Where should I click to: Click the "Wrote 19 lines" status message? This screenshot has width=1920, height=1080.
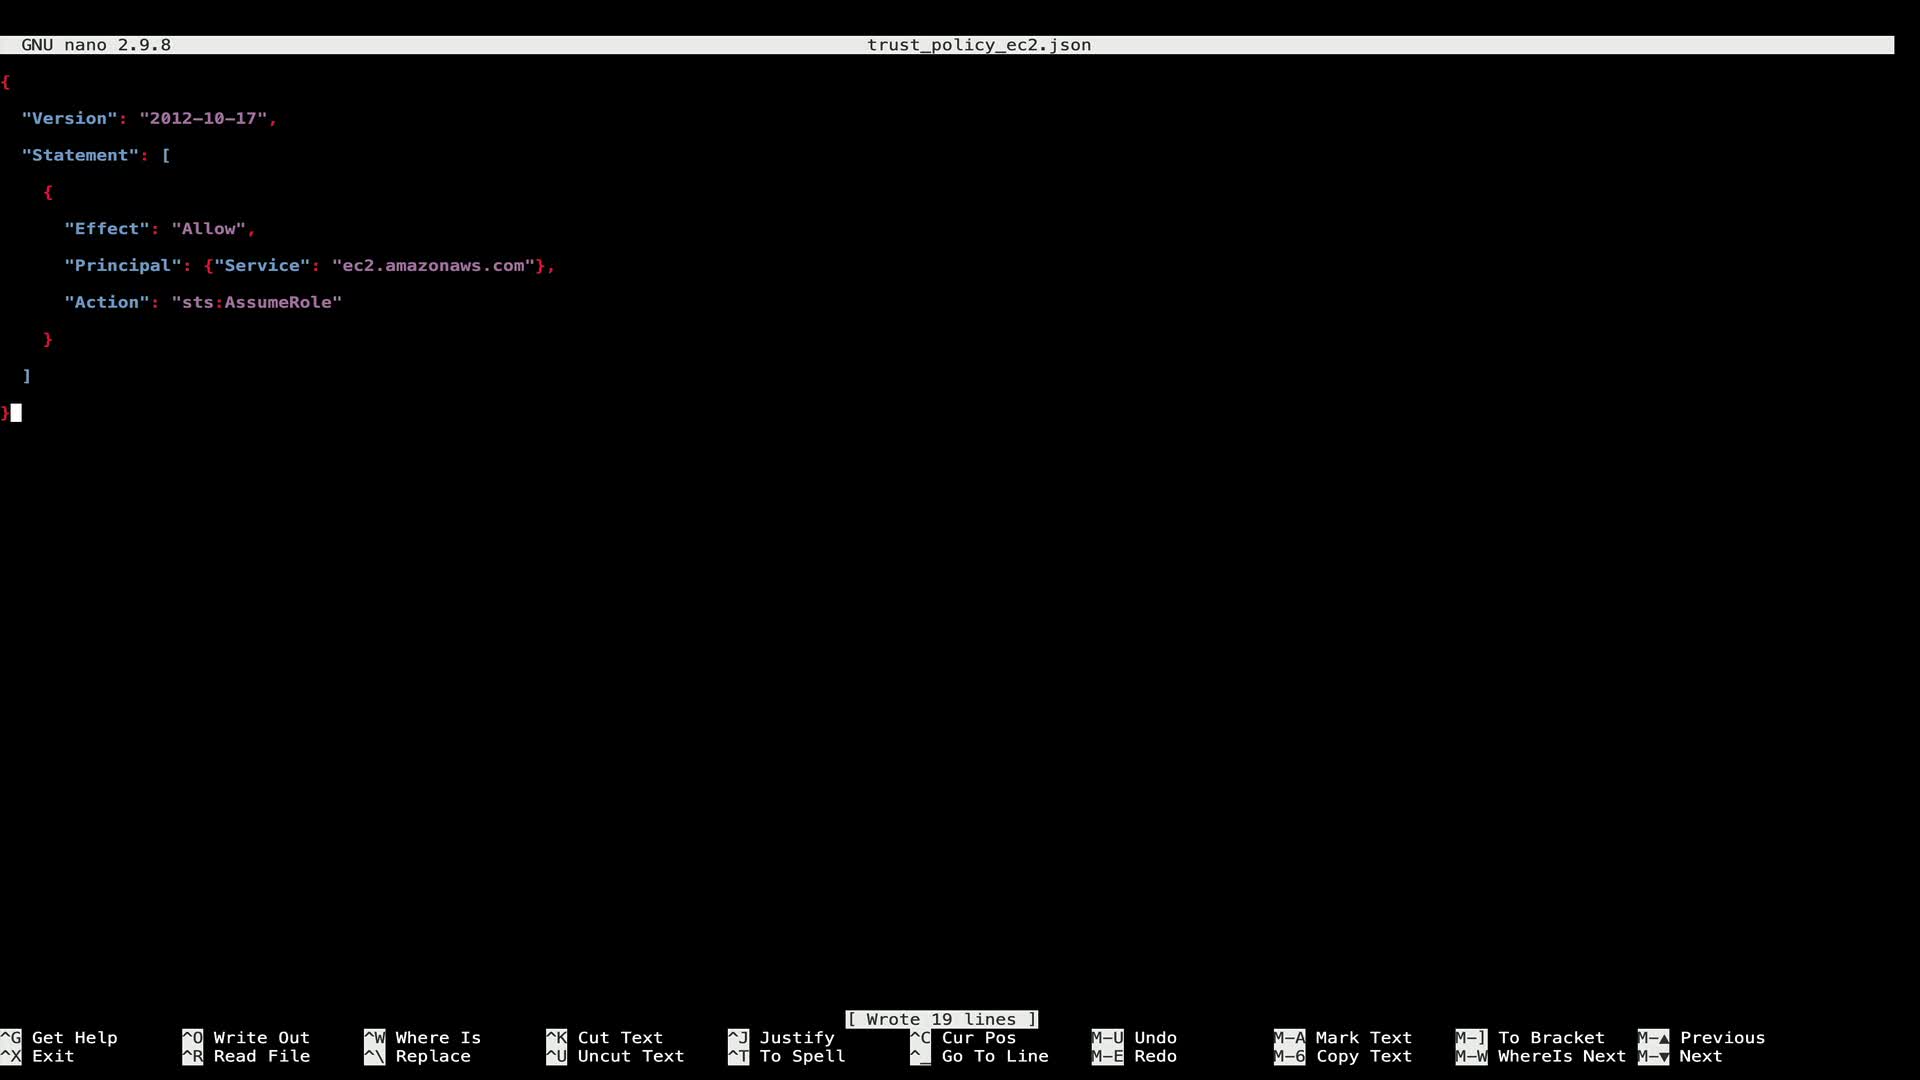tap(941, 1019)
